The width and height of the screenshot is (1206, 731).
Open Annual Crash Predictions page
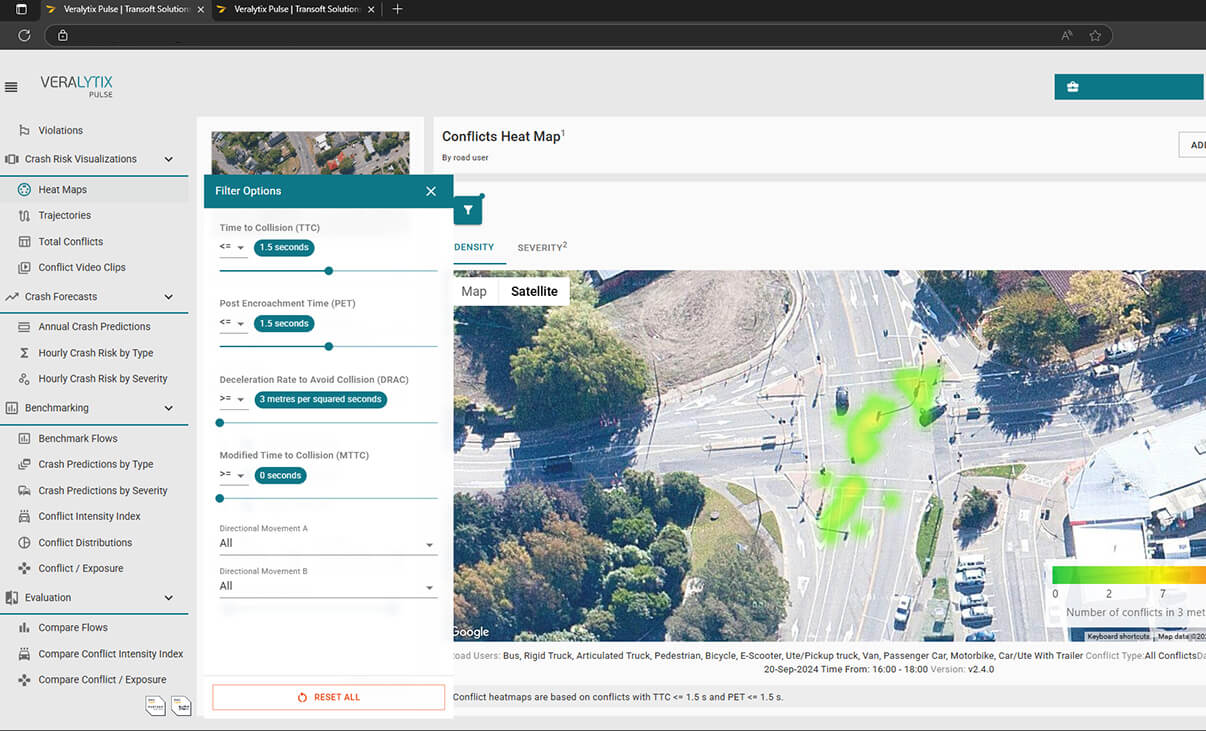point(94,327)
